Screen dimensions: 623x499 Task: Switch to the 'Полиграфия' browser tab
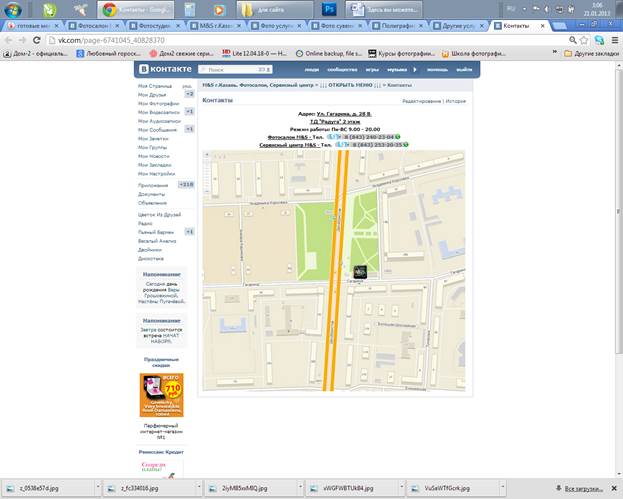point(398,26)
